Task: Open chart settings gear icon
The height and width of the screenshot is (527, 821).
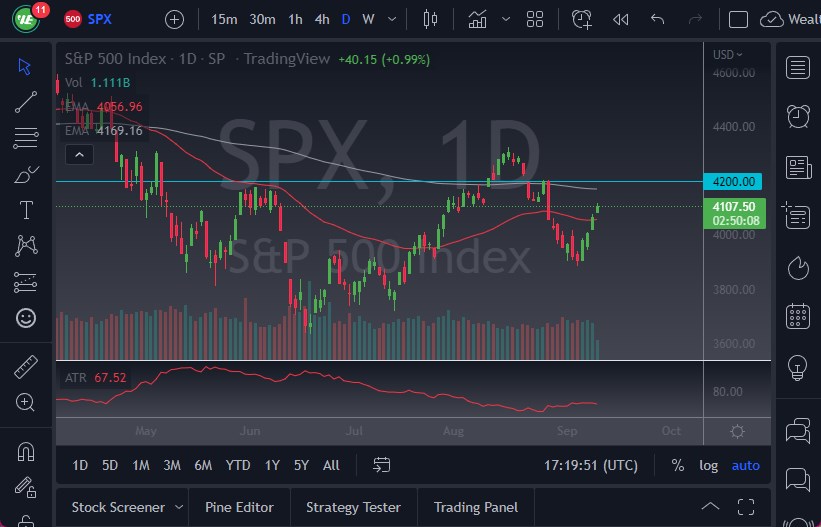Action: [x=737, y=431]
